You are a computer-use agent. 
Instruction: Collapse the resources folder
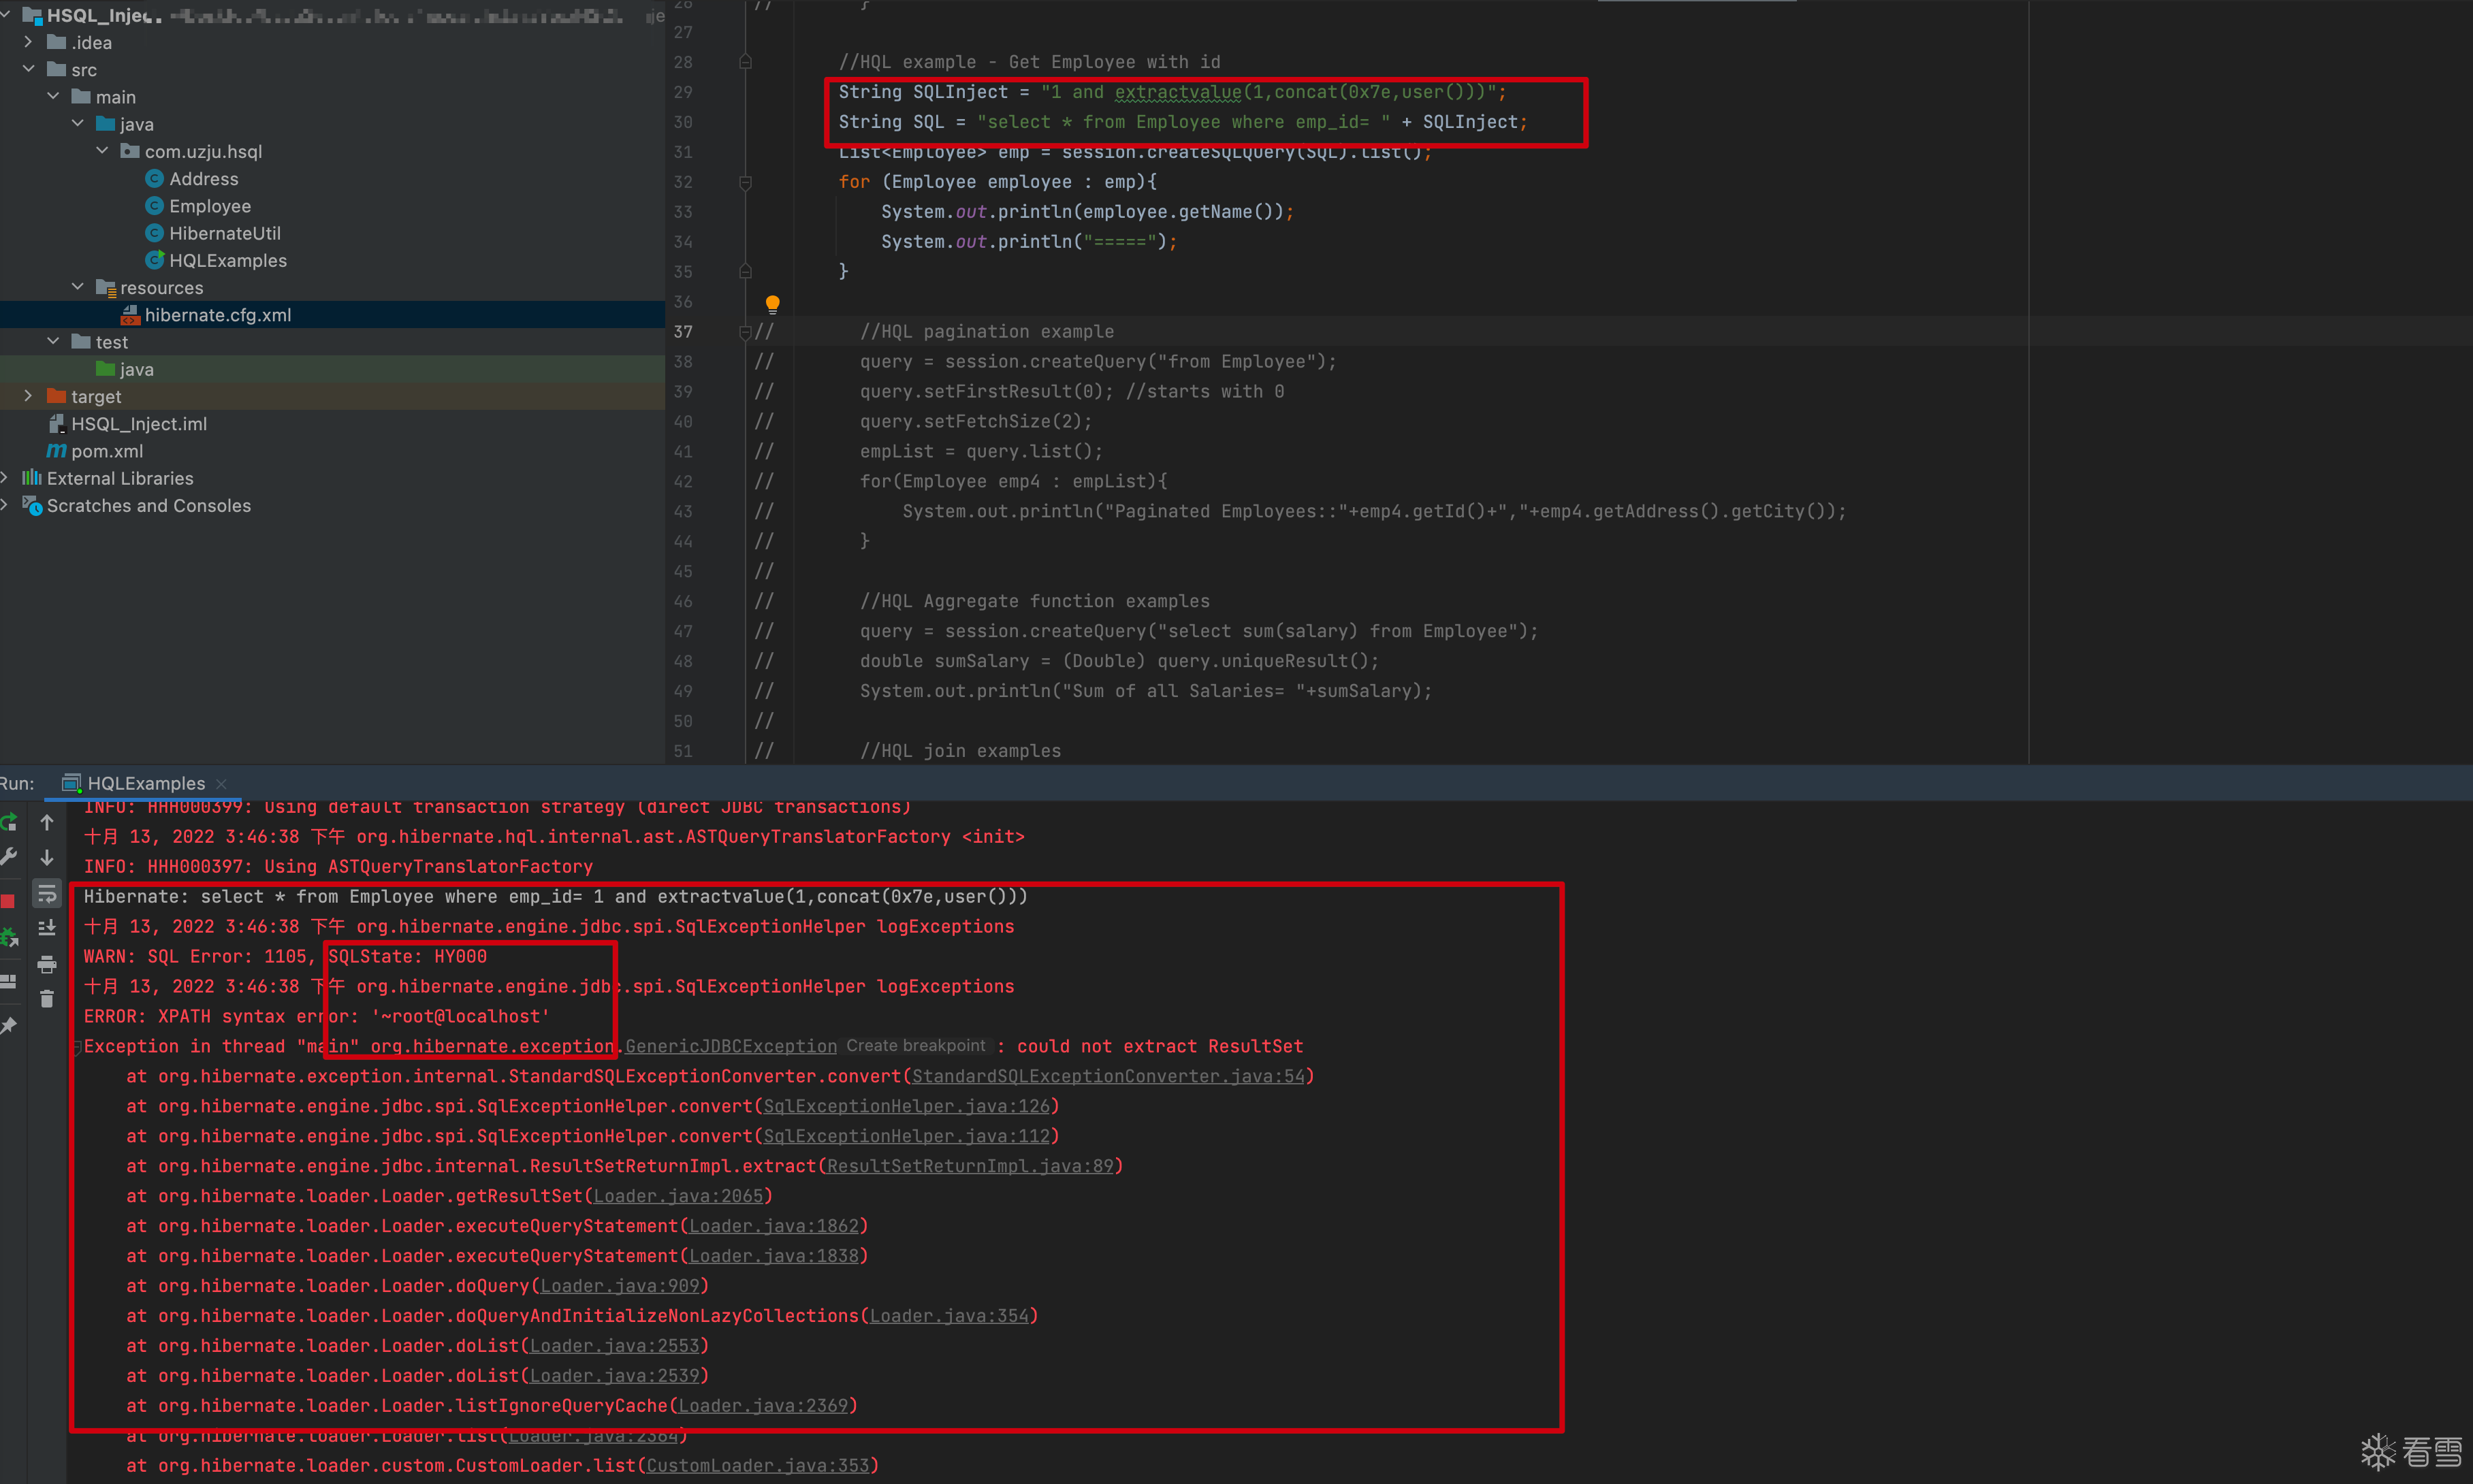[78, 287]
